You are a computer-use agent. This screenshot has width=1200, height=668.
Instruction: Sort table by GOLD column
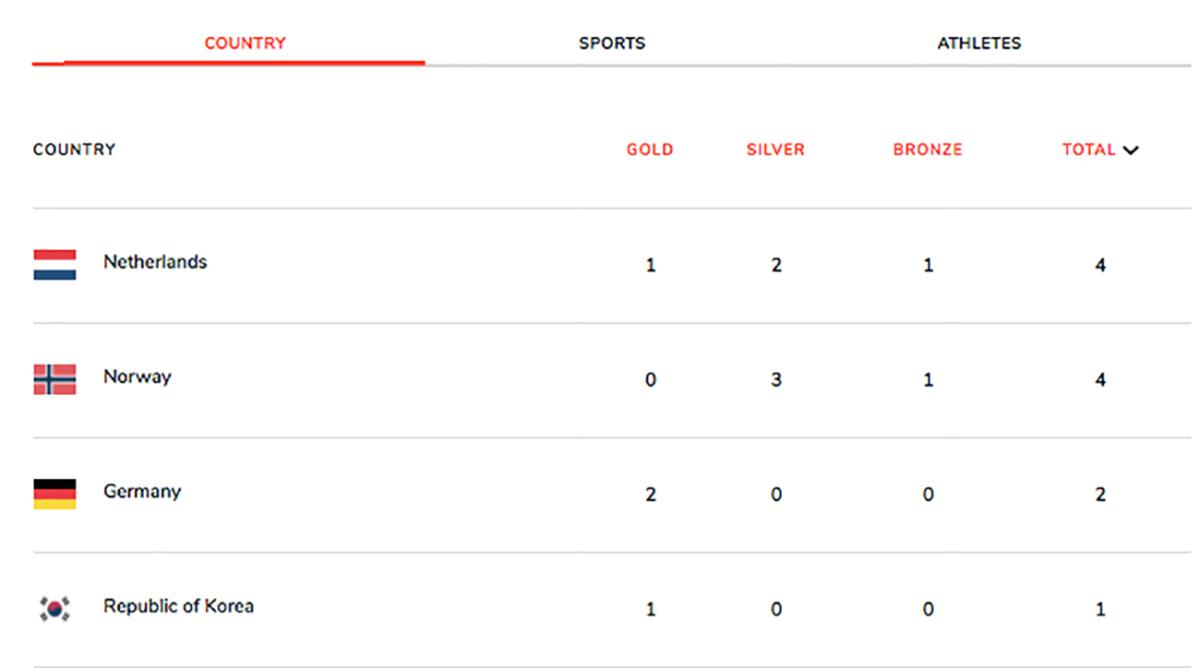(650, 150)
